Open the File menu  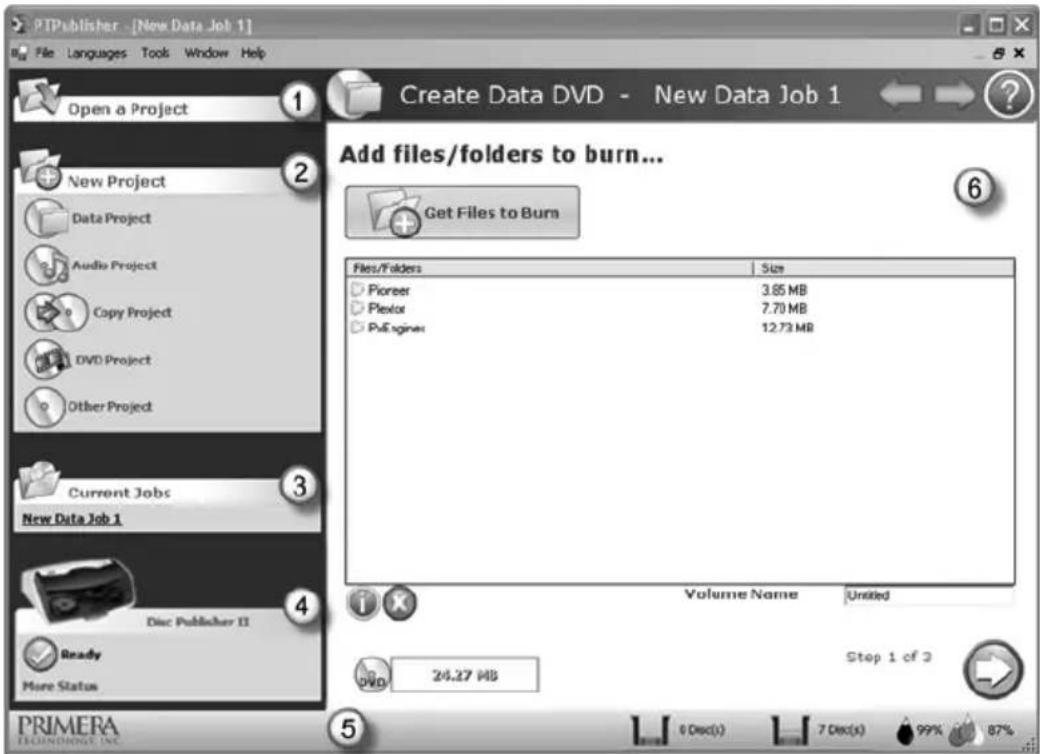44,53
